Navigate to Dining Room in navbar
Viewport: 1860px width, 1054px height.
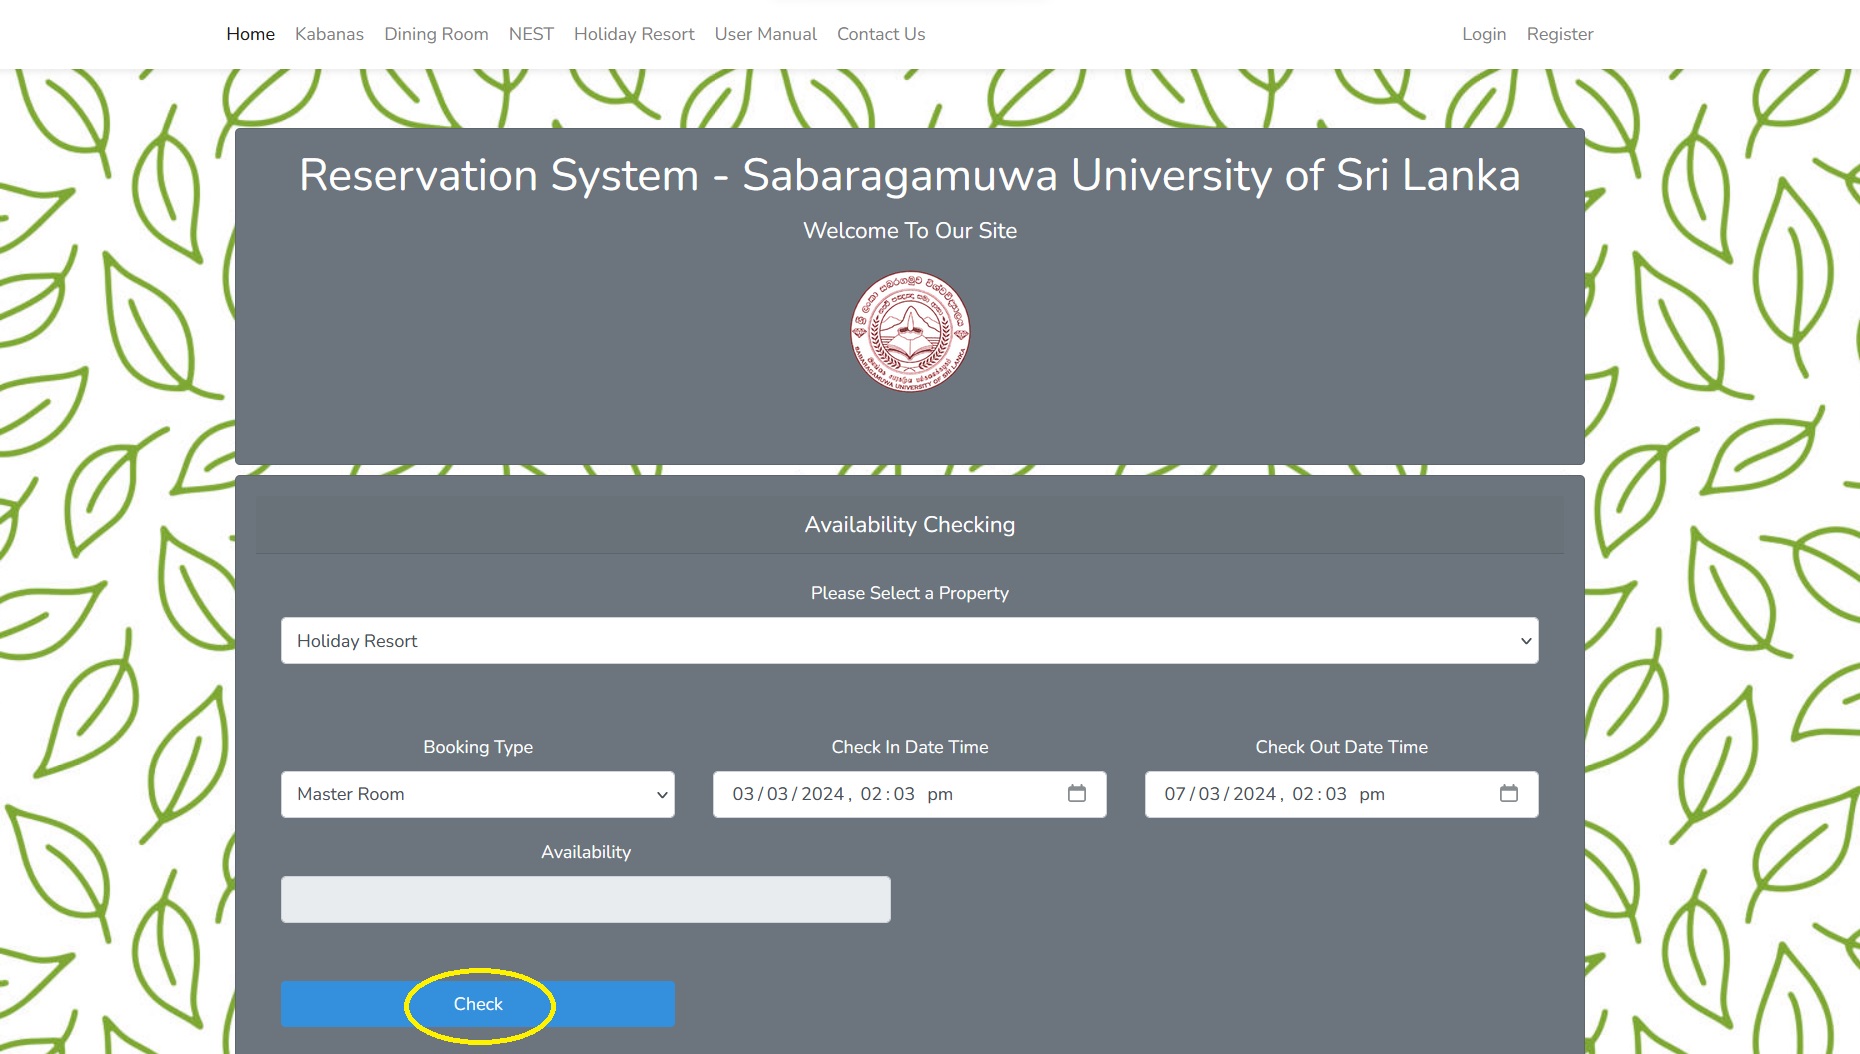pos(436,34)
